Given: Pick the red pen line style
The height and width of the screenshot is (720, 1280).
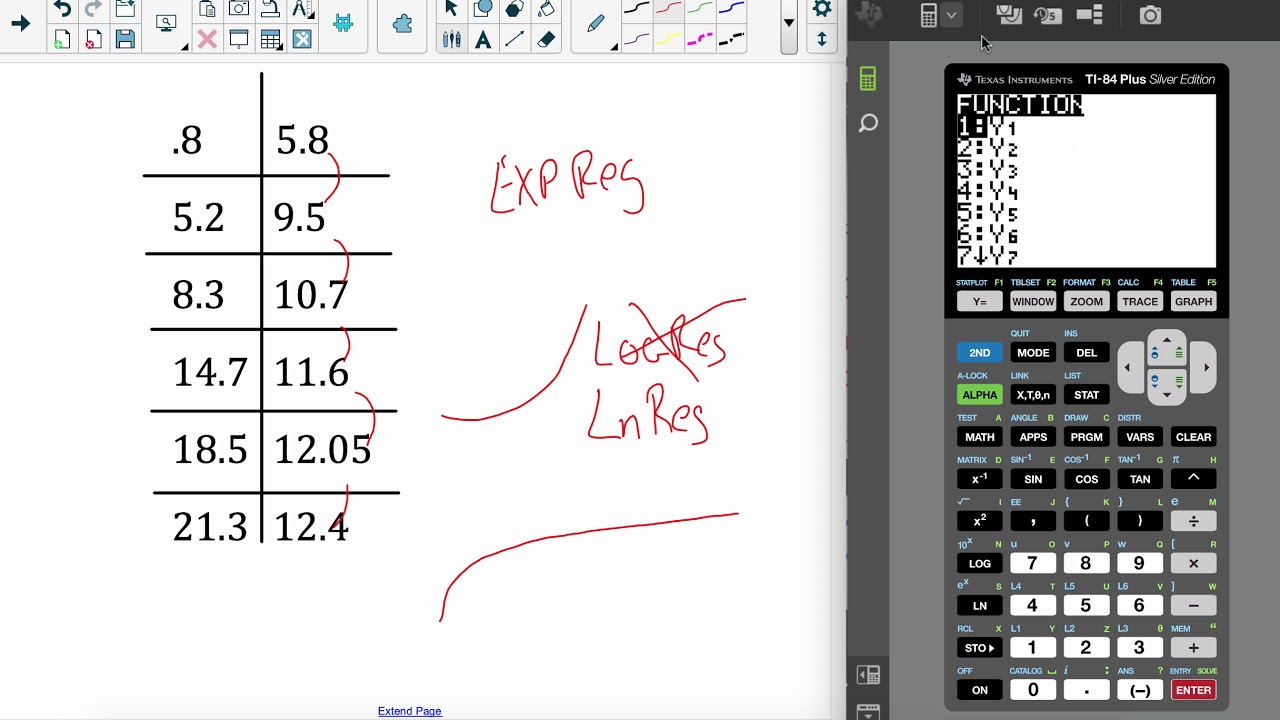Looking at the screenshot, I should pos(668,10).
